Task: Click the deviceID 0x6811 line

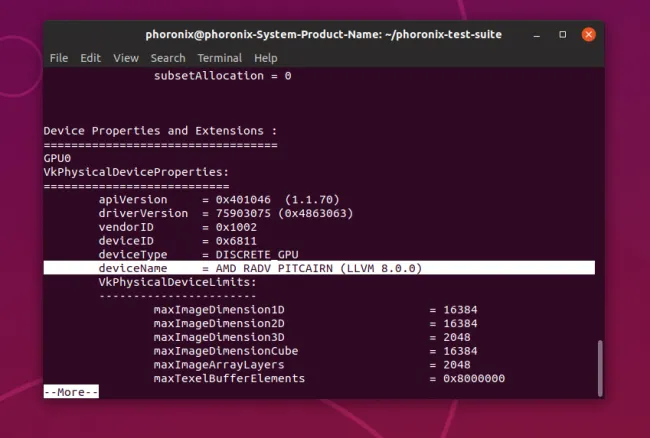Action: click(x=178, y=241)
